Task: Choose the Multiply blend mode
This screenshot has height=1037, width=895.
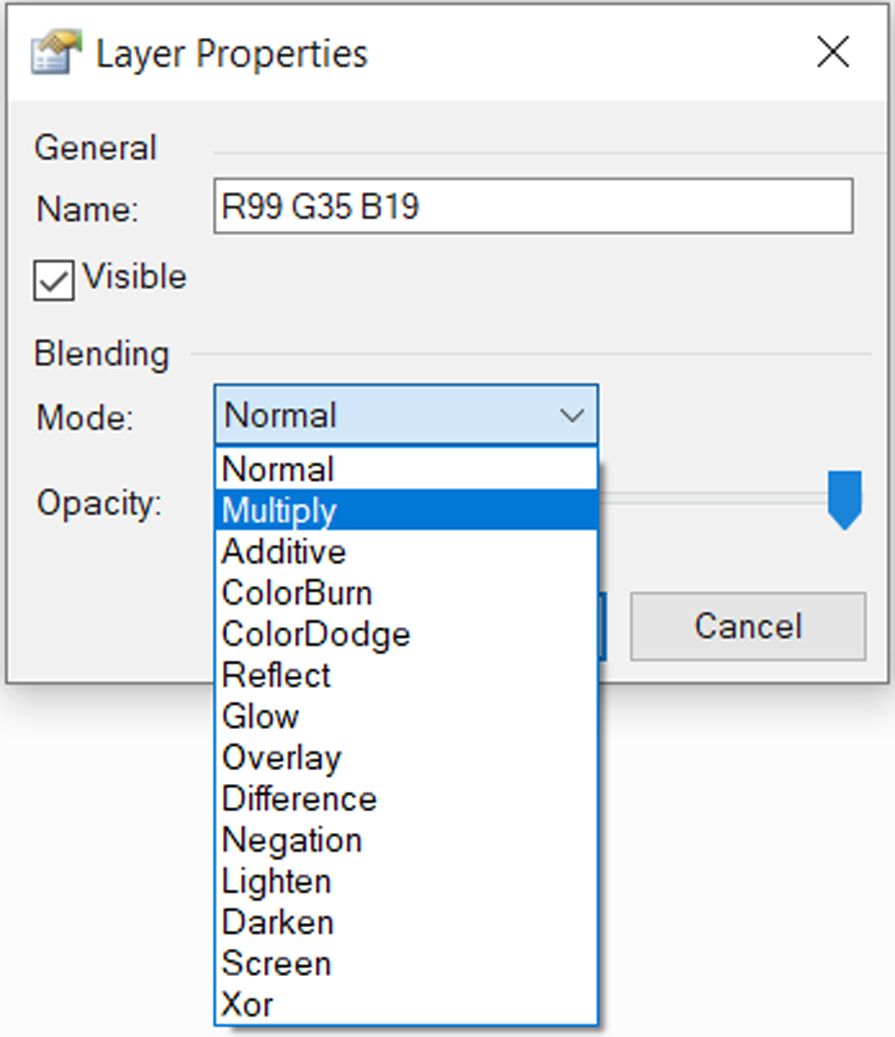Action: (406, 510)
